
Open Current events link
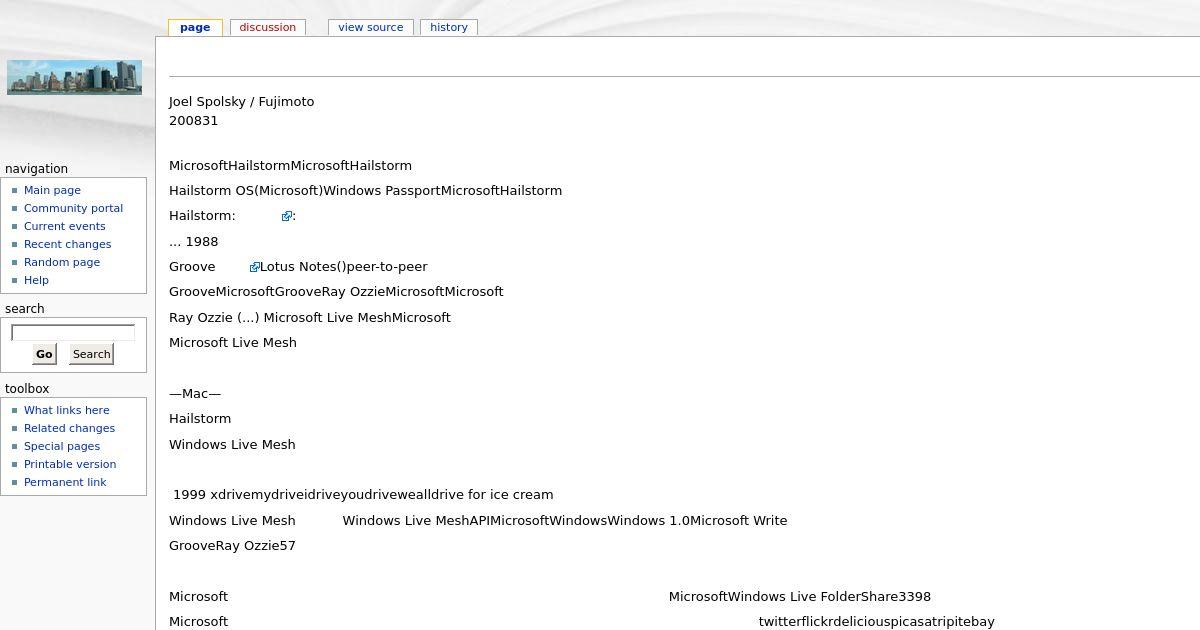pyautogui.click(x=64, y=226)
